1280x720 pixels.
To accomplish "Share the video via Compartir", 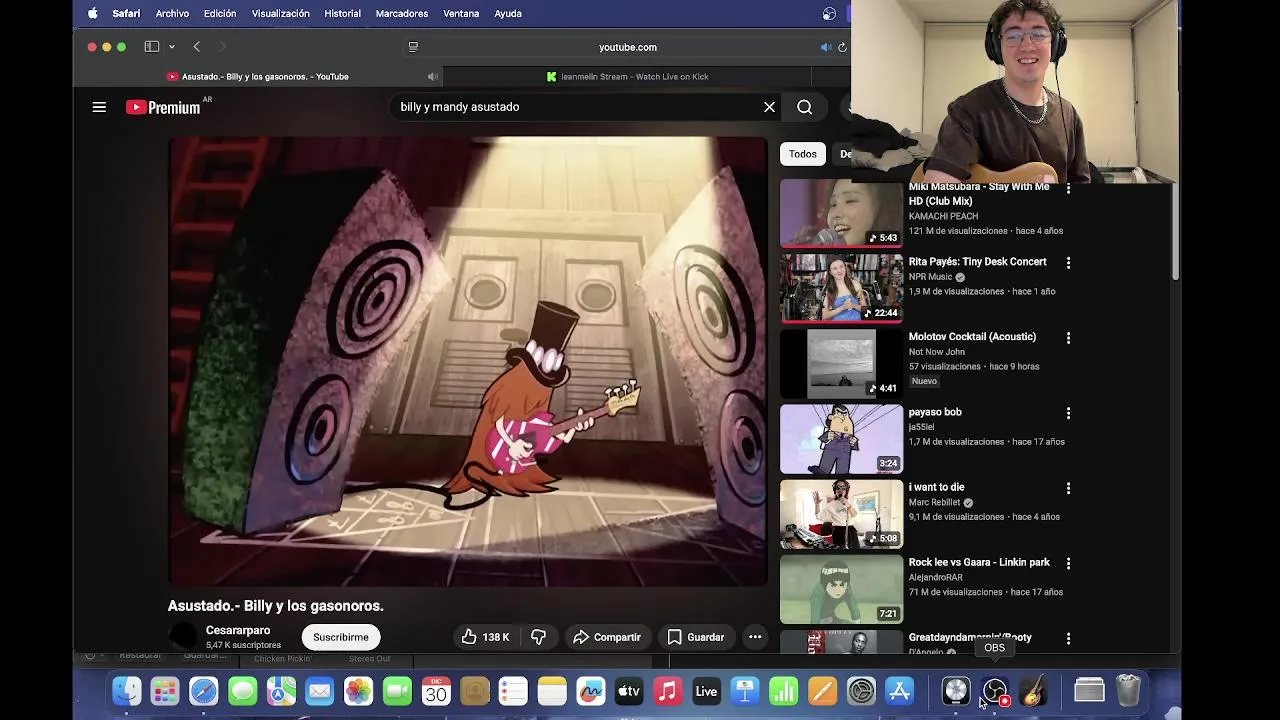I will click(607, 637).
